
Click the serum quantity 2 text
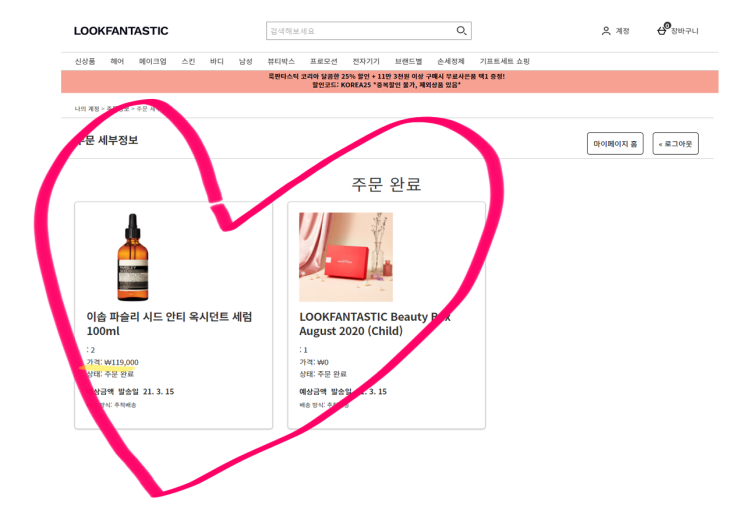coord(92,350)
